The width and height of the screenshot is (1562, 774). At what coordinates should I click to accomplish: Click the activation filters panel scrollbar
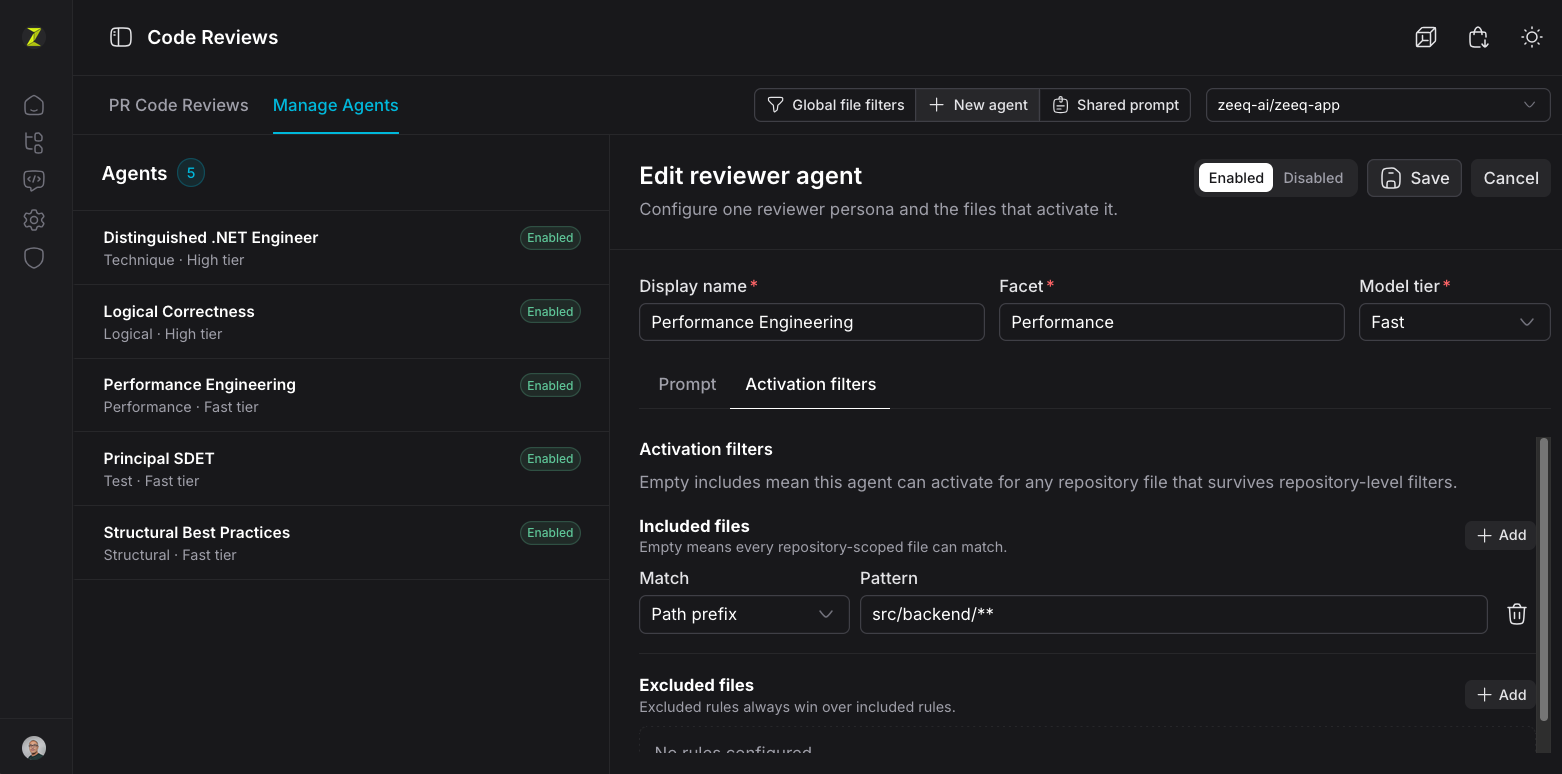1544,578
